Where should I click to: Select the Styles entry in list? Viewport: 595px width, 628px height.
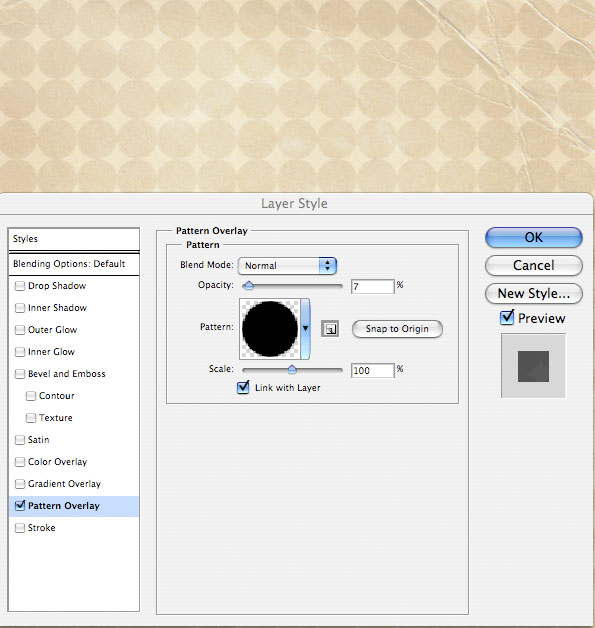click(x=74, y=239)
